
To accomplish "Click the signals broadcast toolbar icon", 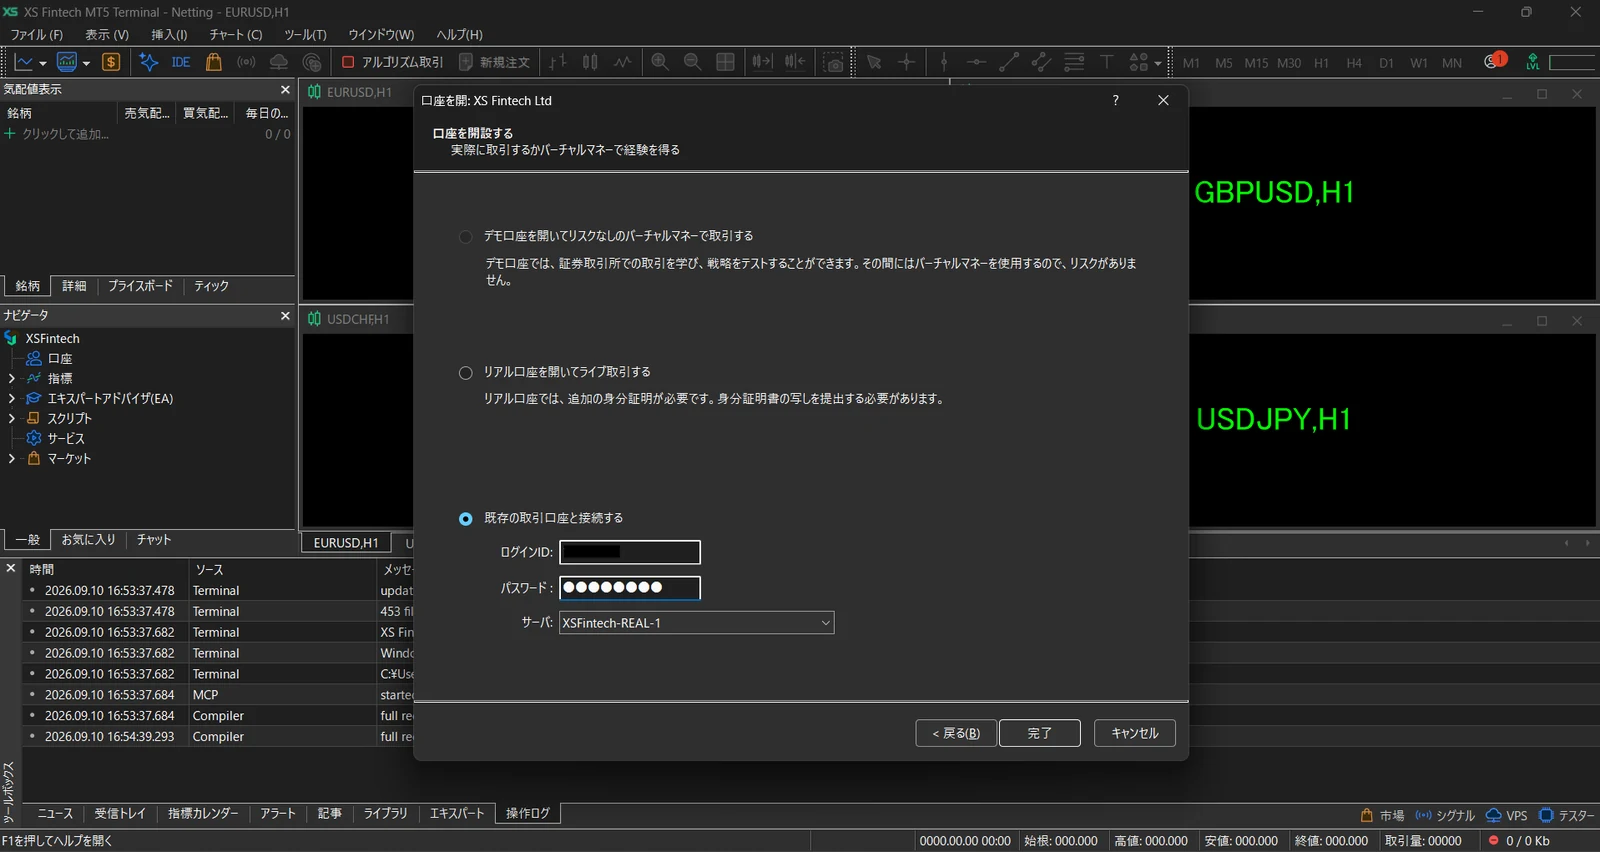I will [246, 62].
